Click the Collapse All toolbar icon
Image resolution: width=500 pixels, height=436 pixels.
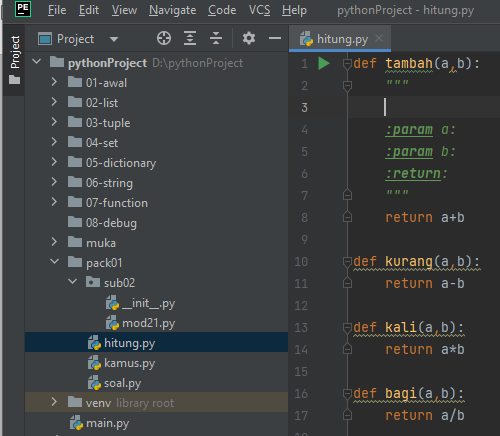[216, 38]
